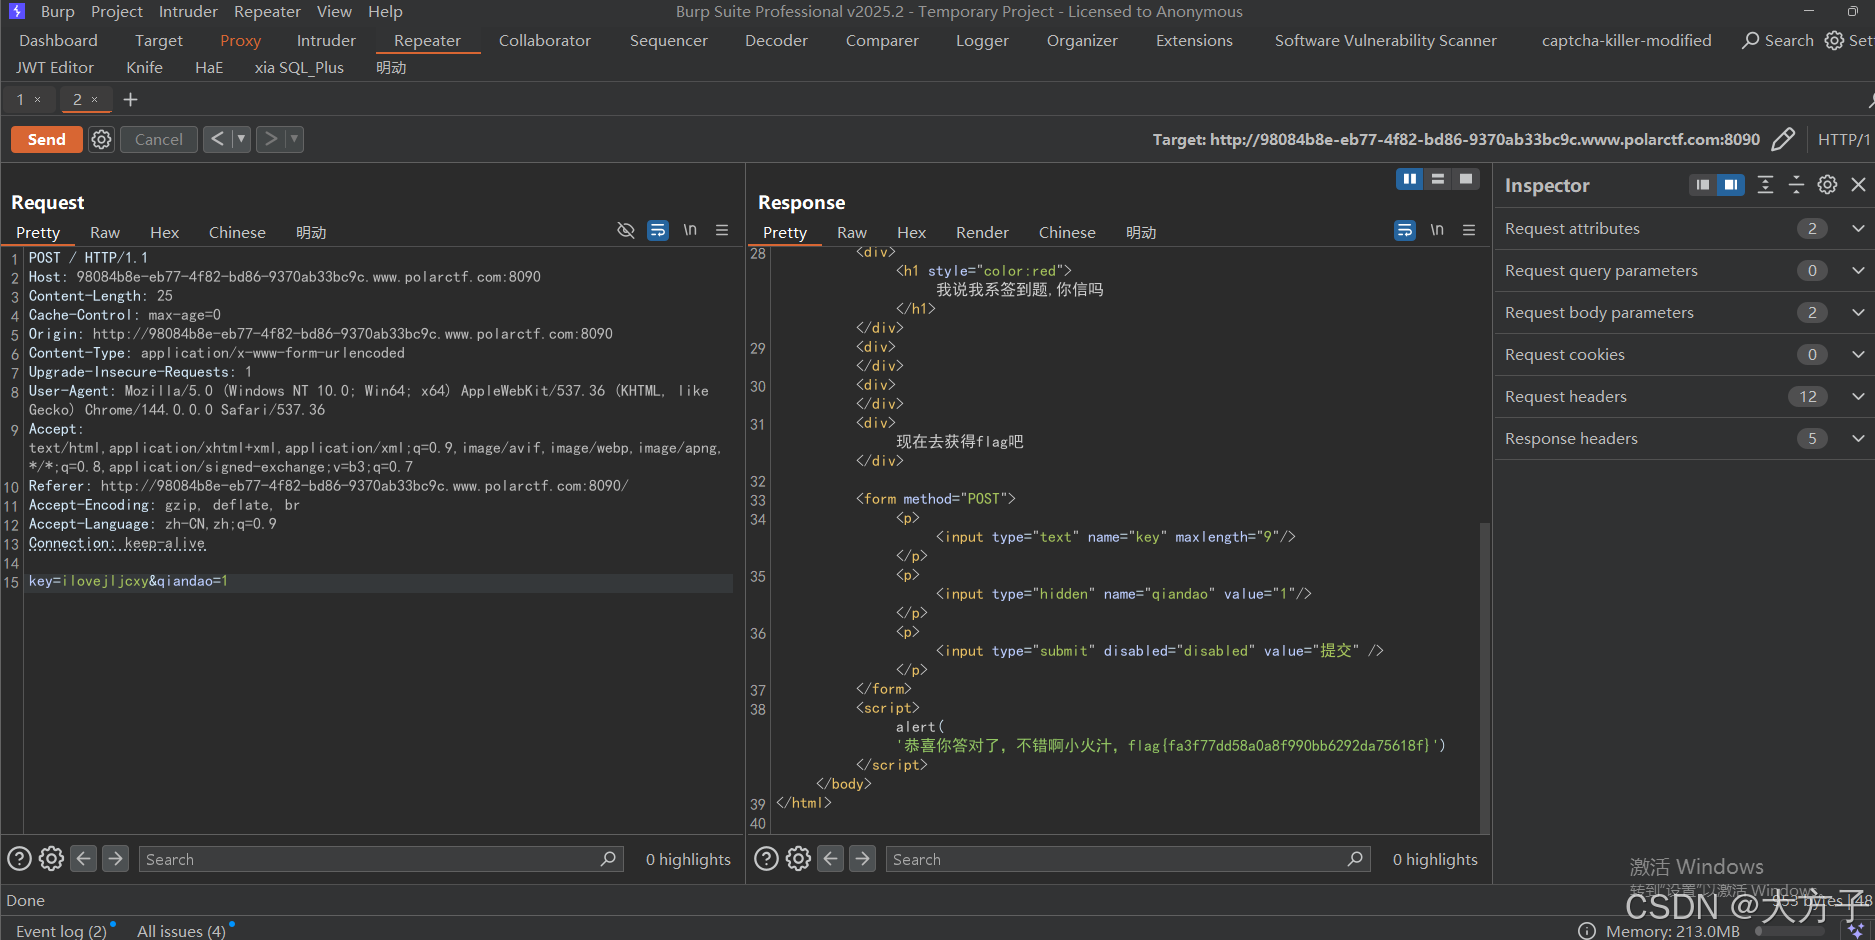Click the Response panel vertical scrollbar
Screen dimensions: 1875x940
click(1485, 677)
